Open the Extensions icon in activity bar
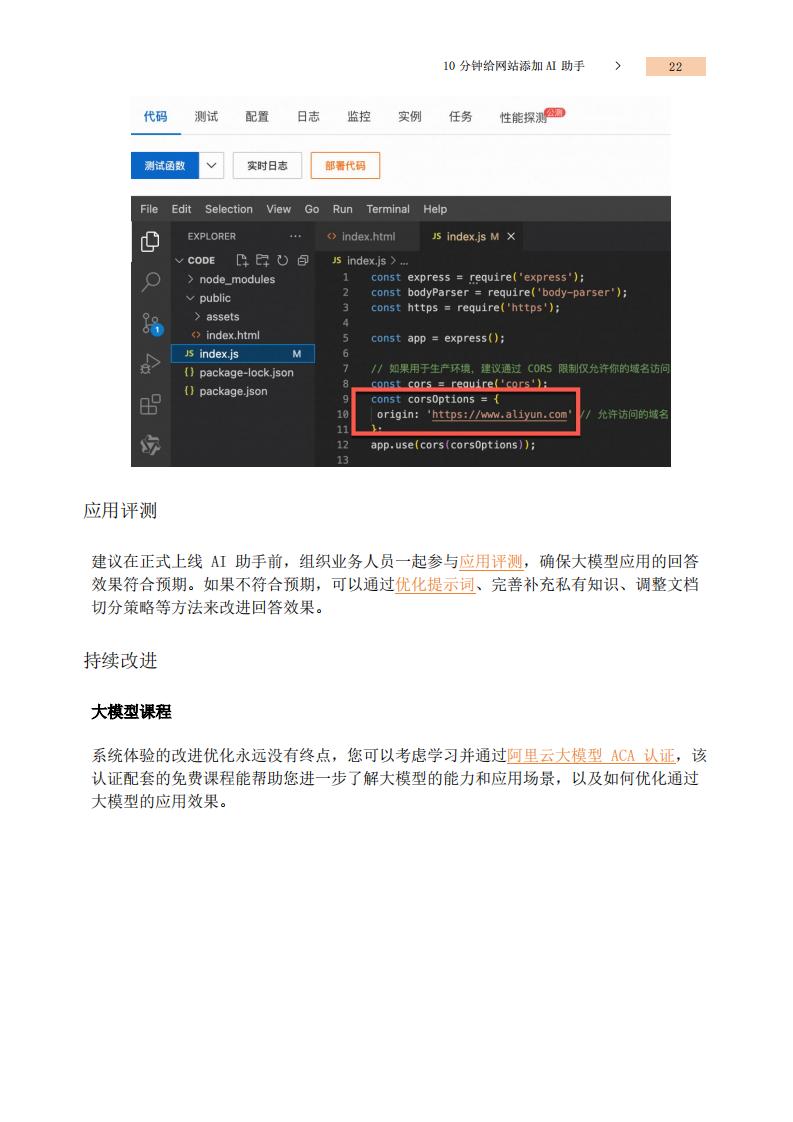Viewport: 793px width, 1122px height. (x=150, y=405)
